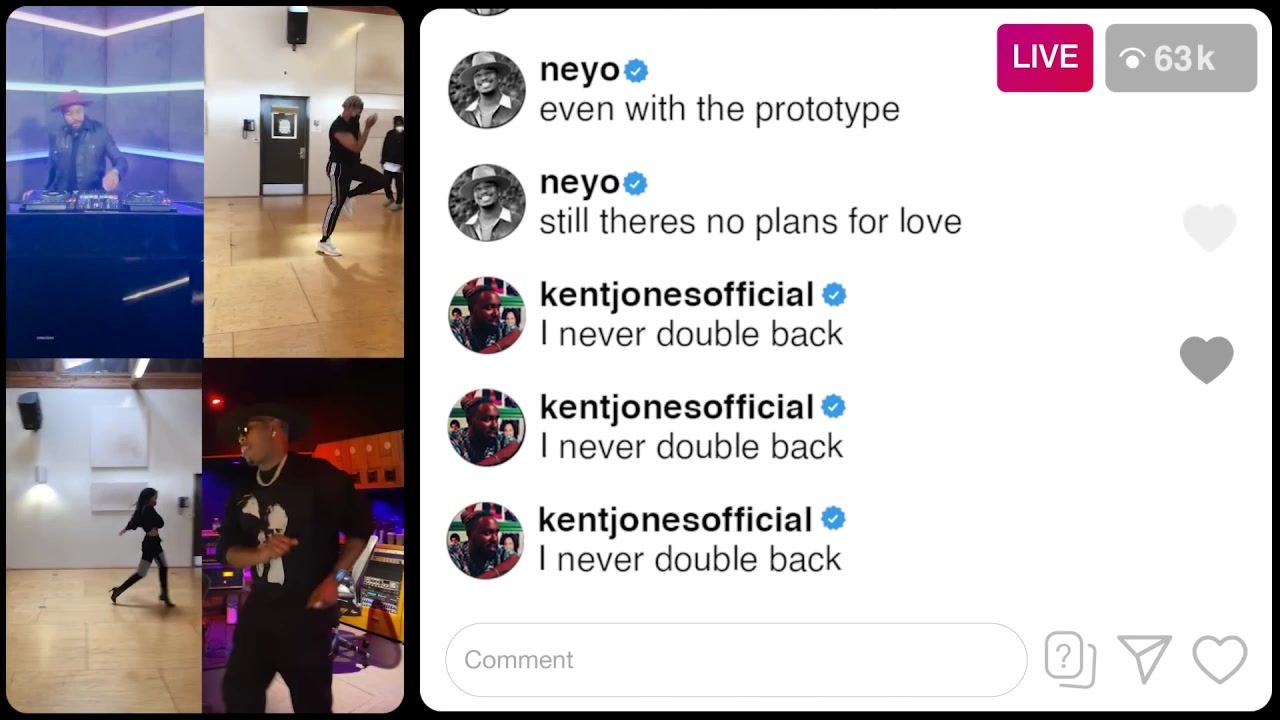Image resolution: width=1280 pixels, height=720 pixels.
Task: Tap the heart like icon by comment box
Action: tap(1219, 660)
